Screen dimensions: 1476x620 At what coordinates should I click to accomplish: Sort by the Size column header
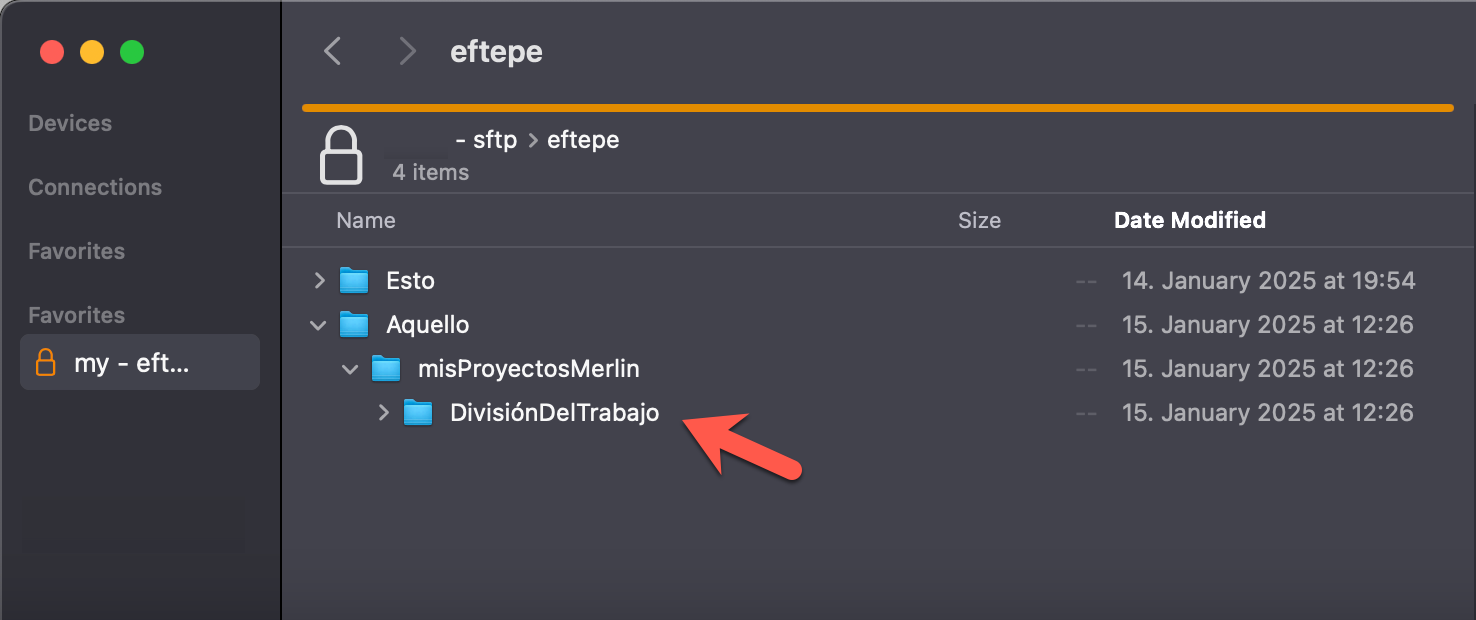979,220
